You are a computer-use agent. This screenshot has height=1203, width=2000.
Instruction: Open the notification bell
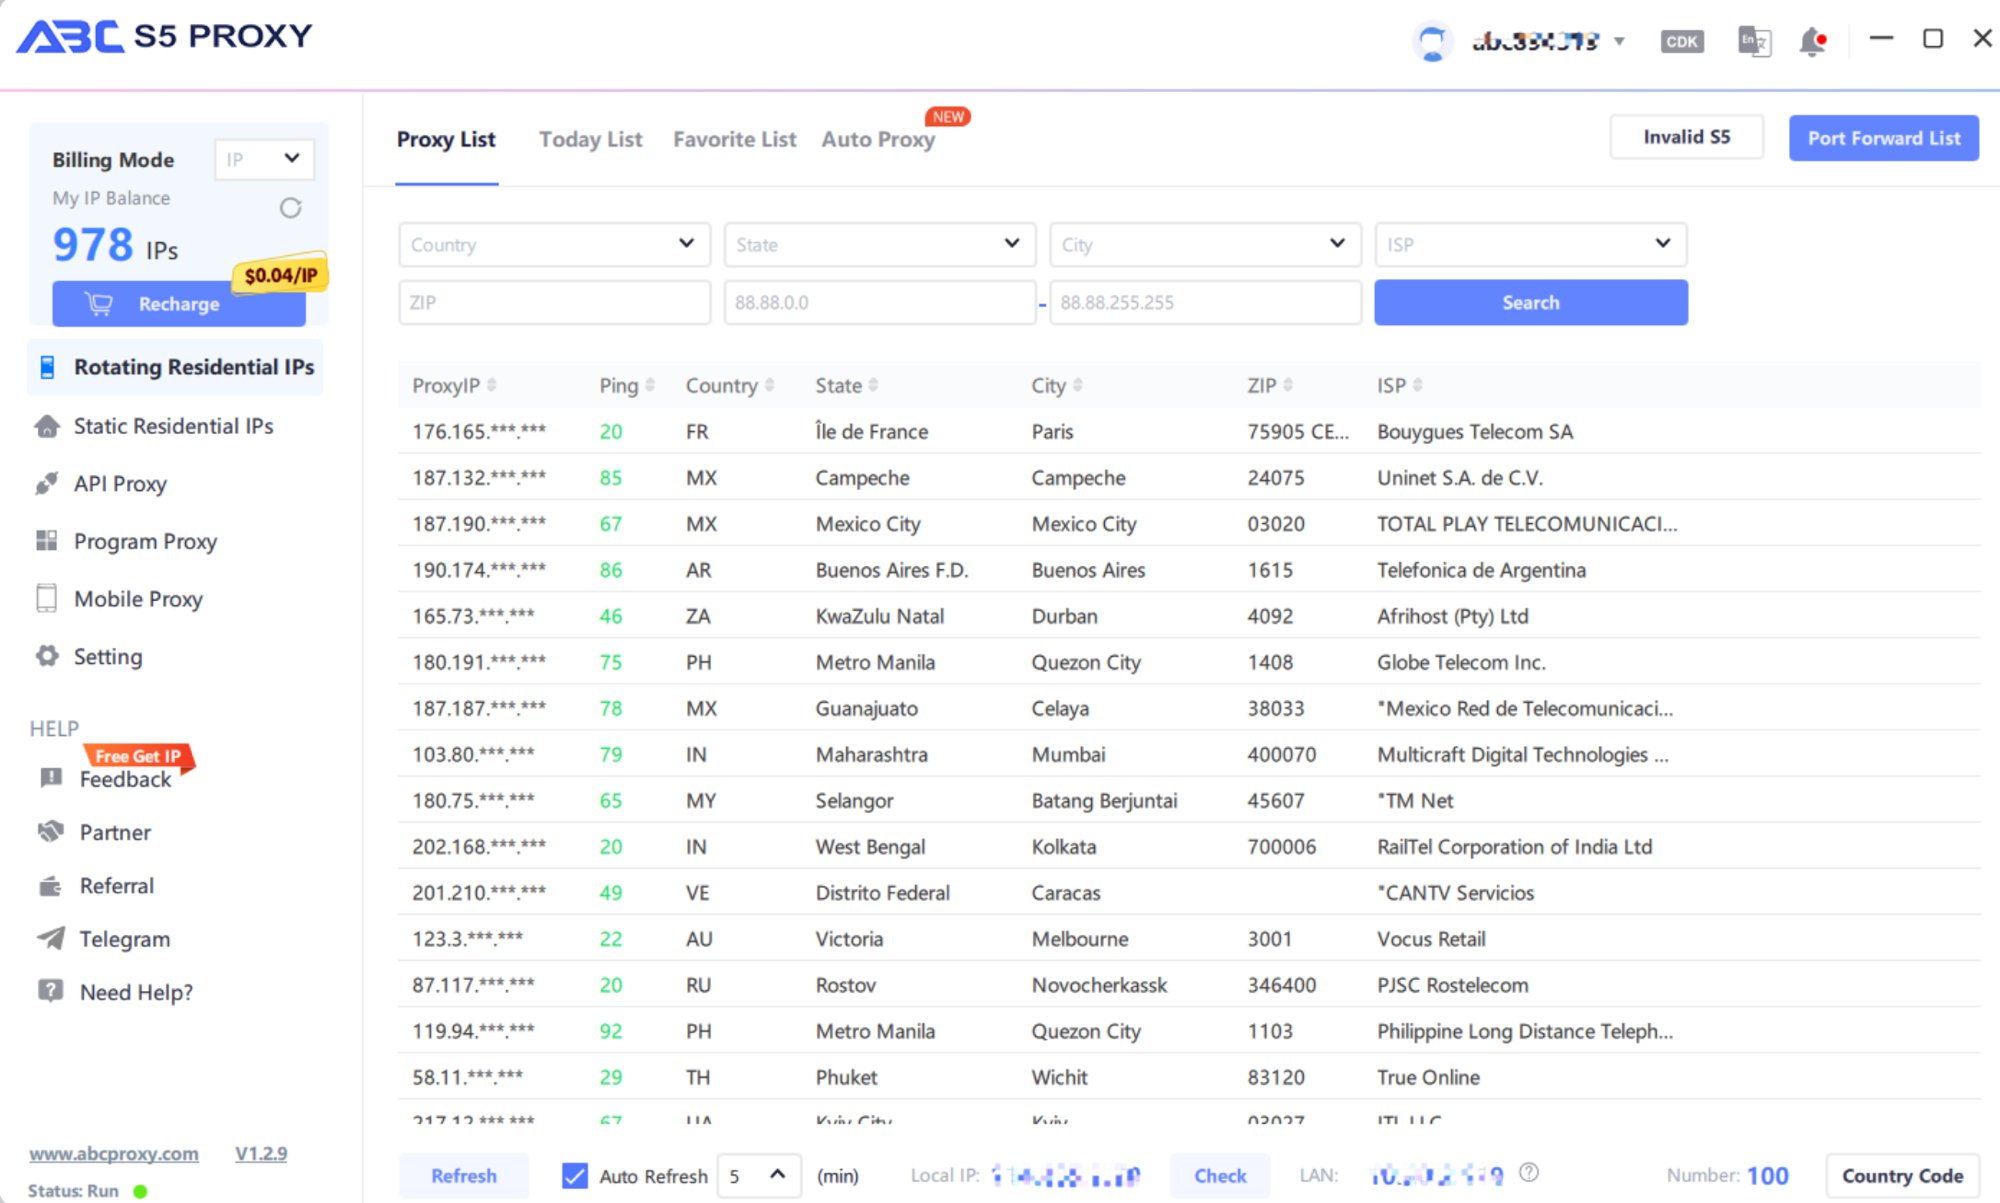[1813, 41]
